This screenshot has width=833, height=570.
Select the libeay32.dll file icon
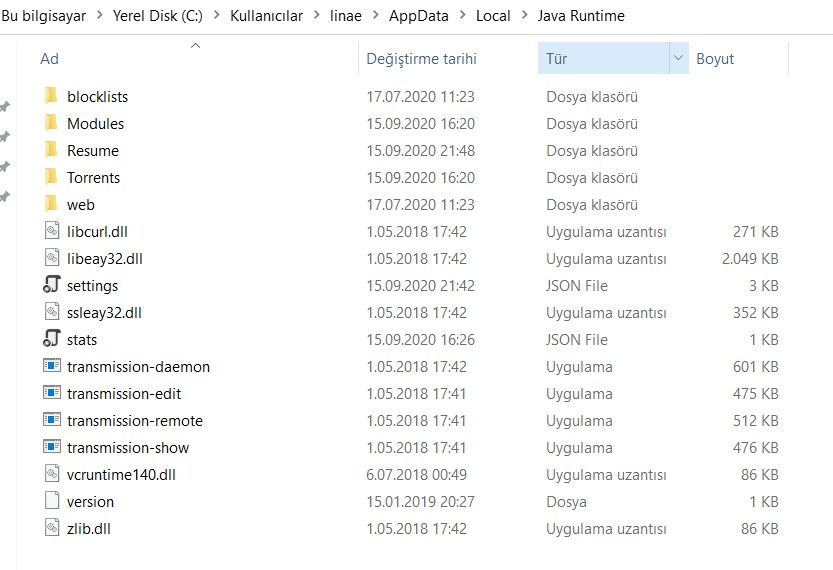[x=52, y=258]
